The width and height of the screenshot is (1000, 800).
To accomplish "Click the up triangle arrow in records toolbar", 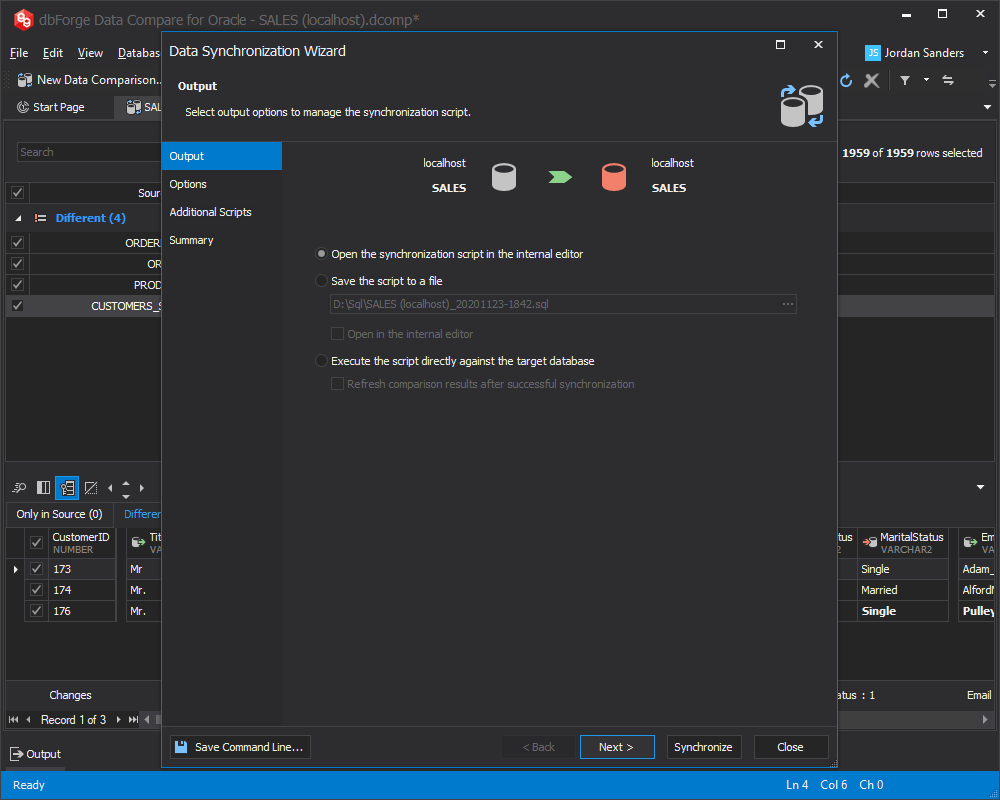I will (126, 483).
